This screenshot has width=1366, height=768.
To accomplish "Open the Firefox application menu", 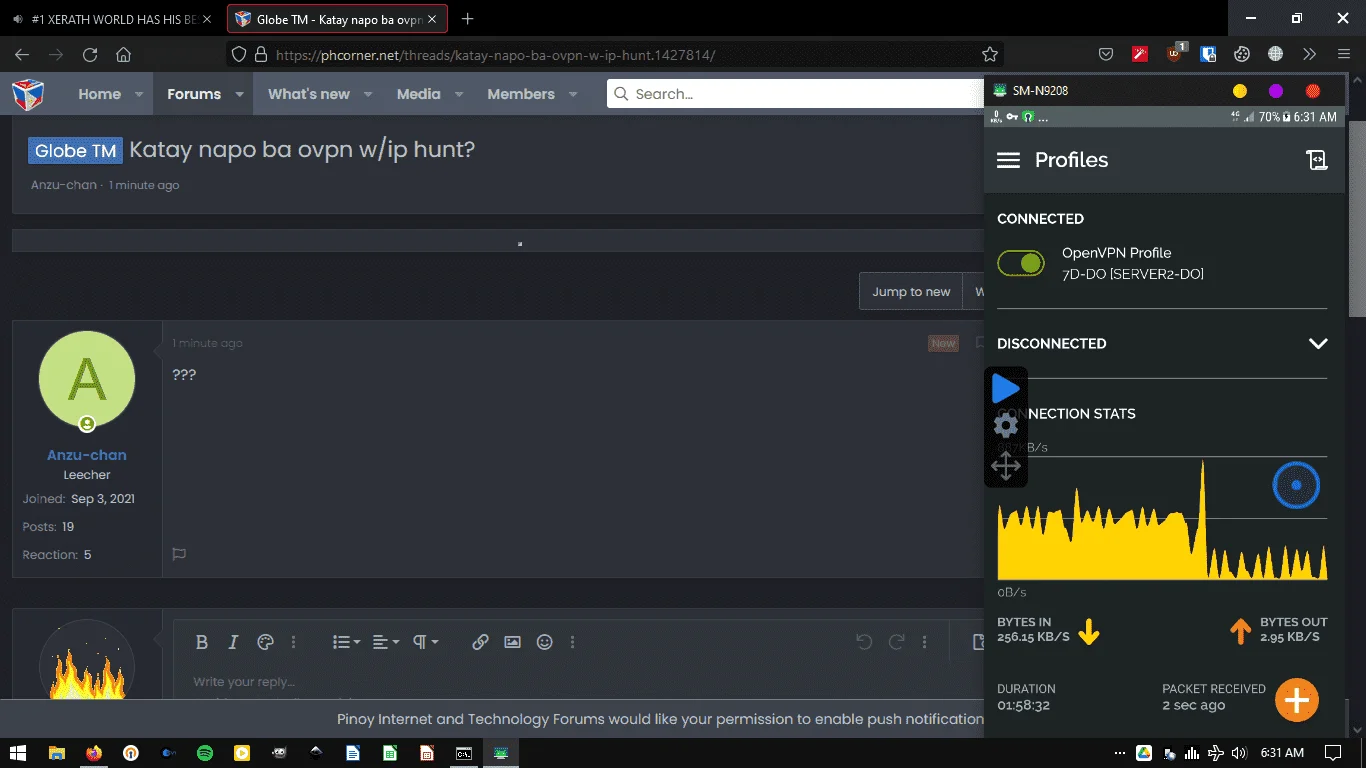I will 1344,55.
